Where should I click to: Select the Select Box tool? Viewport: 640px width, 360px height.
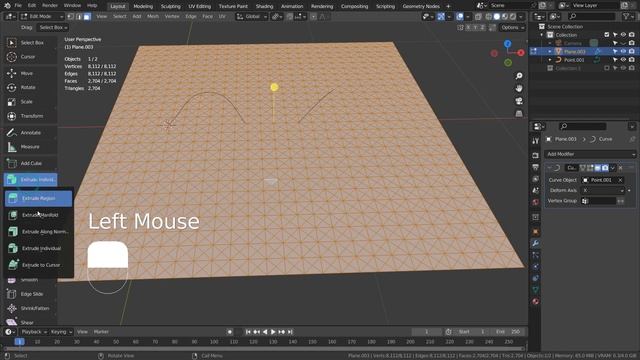tap(31, 42)
